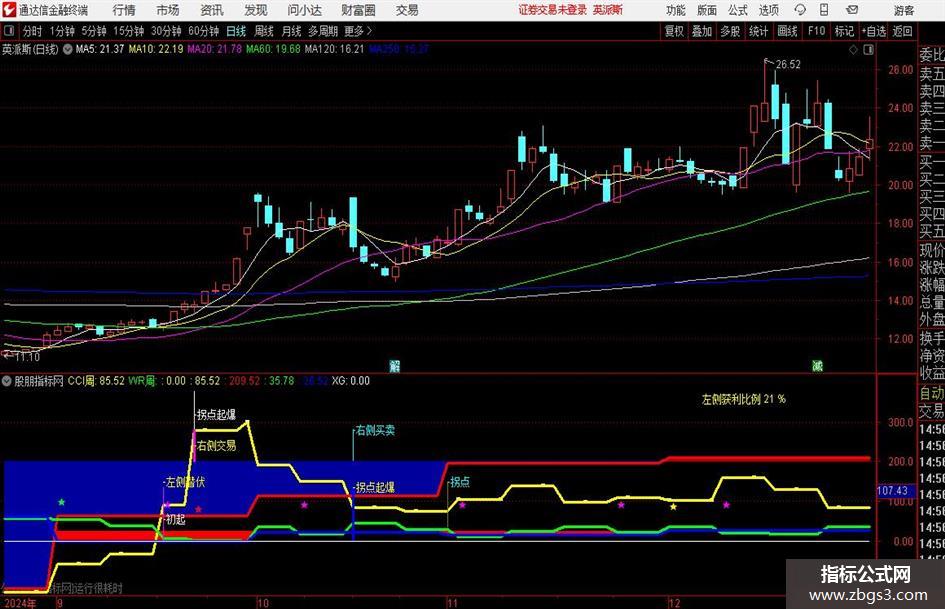
Task: Add stock with +自选 button
Action: [x=874, y=31]
